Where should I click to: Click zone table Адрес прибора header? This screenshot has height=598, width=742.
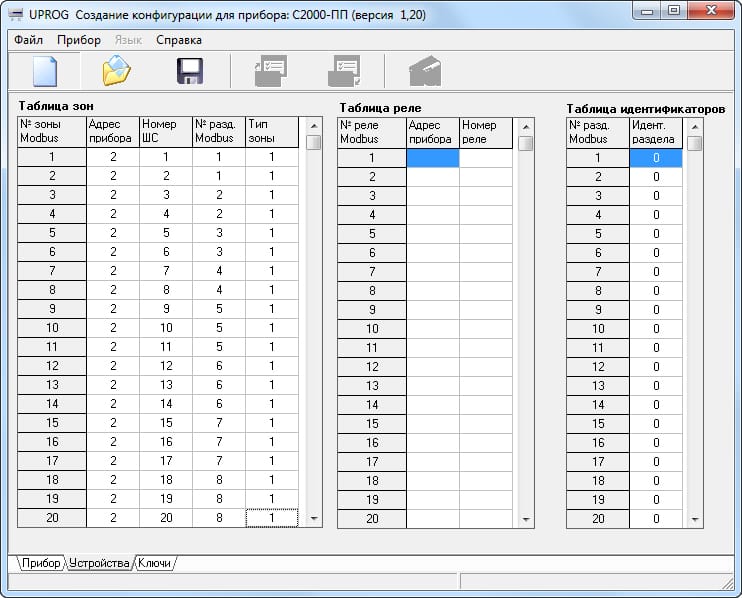(113, 132)
